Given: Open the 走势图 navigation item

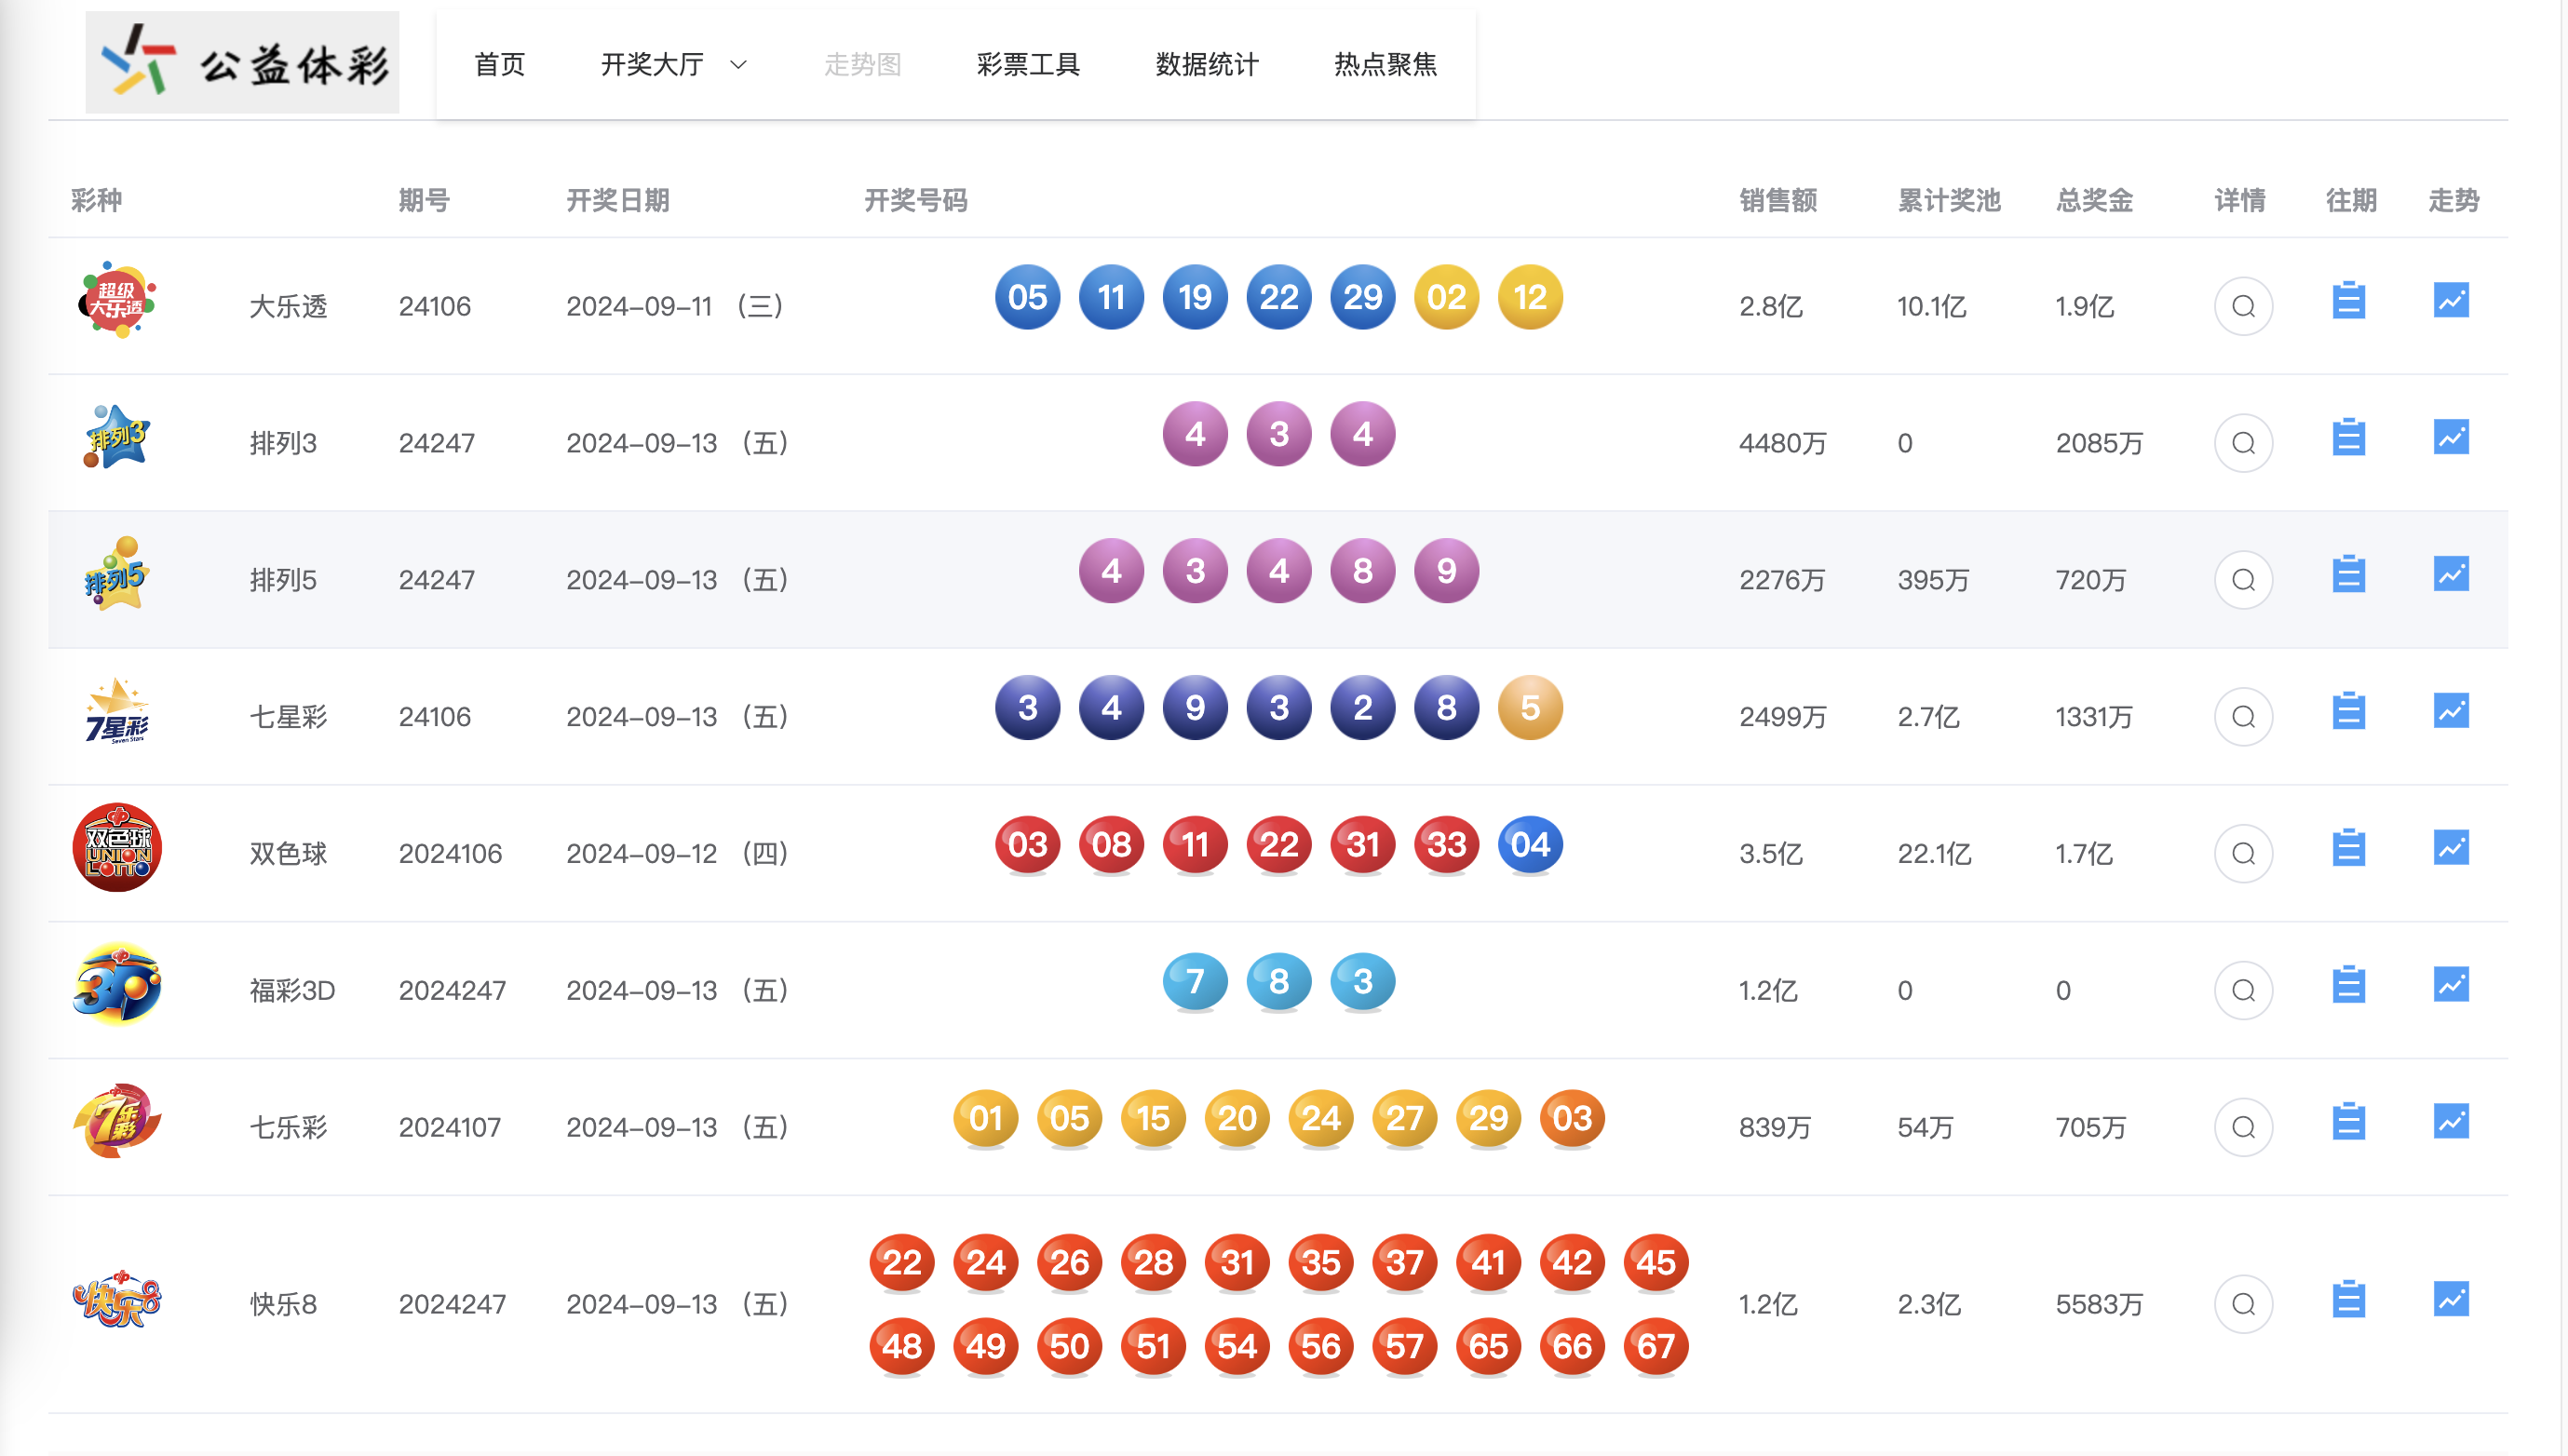Looking at the screenshot, I should coord(863,65).
